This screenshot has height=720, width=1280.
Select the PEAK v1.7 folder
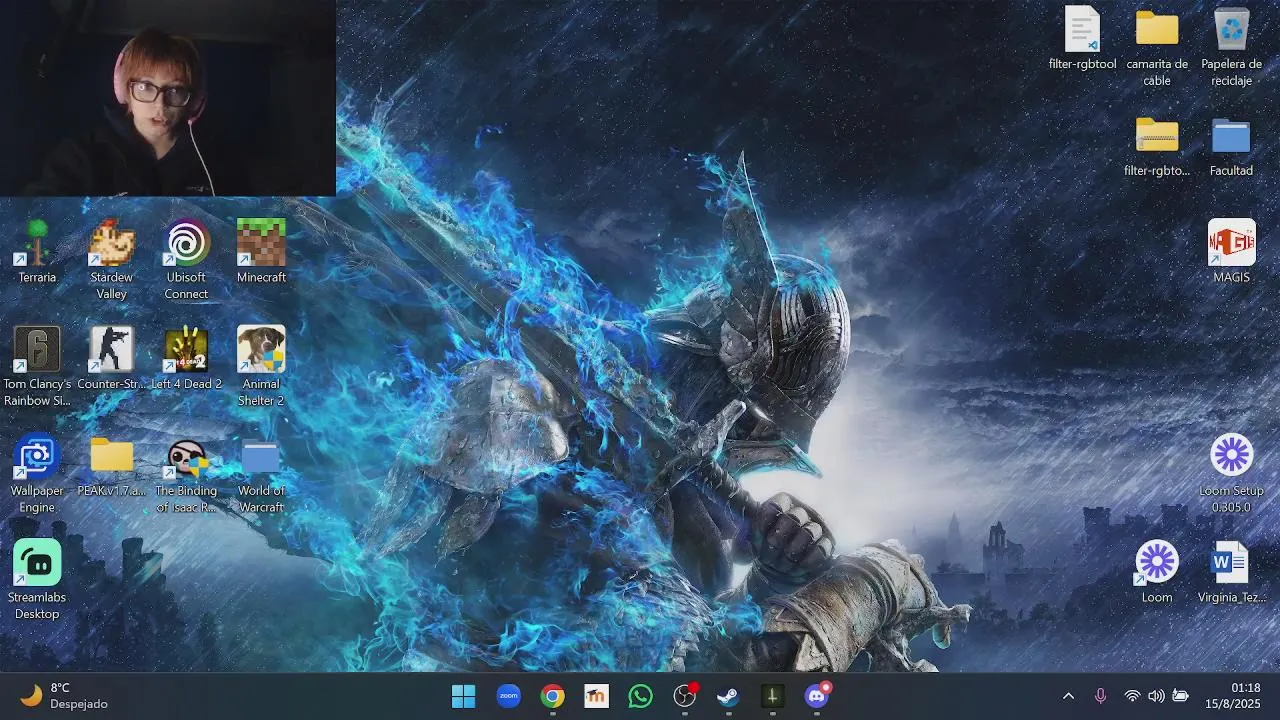point(111,465)
